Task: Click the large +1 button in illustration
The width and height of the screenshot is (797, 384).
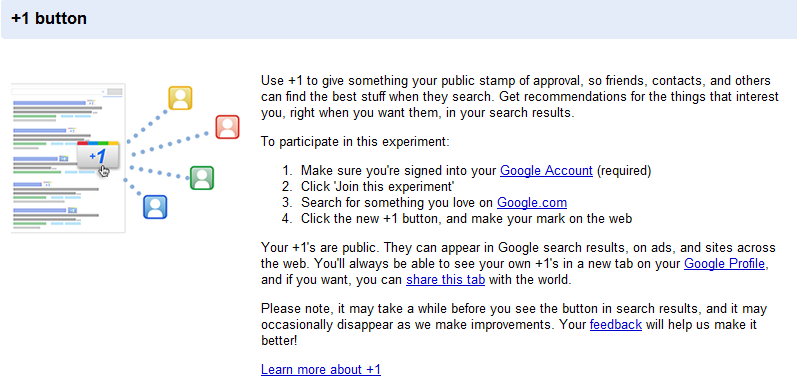Action: [98, 156]
